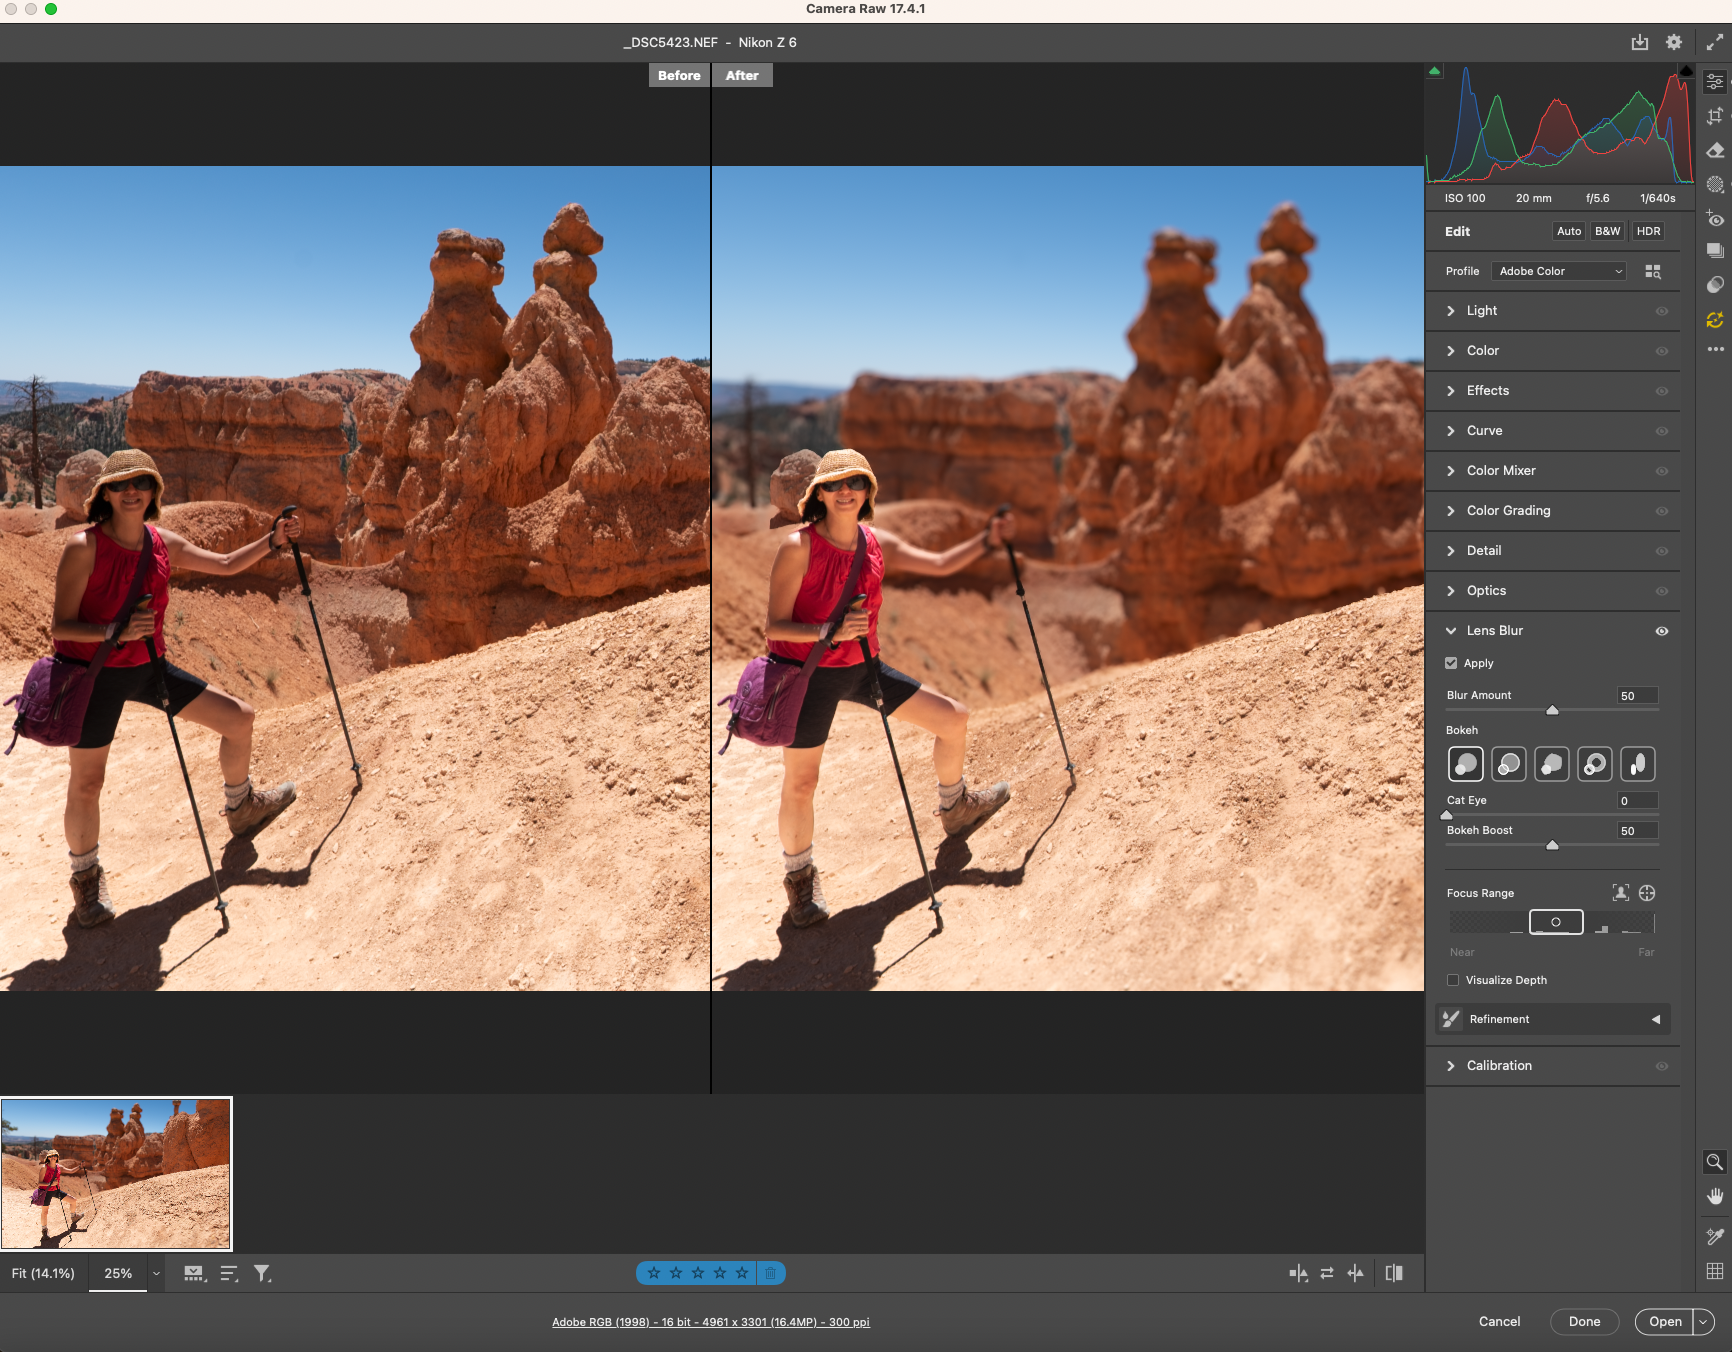Copy current settings to before
The height and width of the screenshot is (1352, 1732).
click(1356, 1273)
